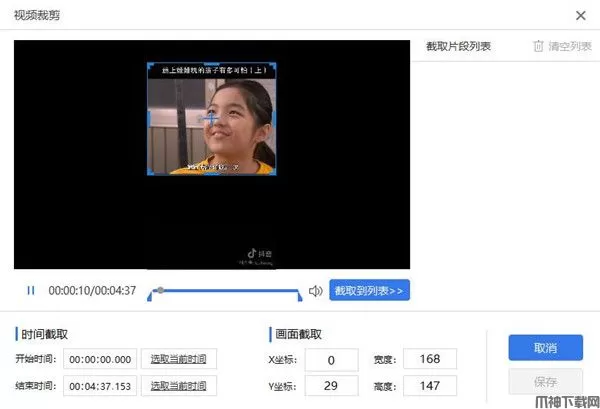600x409 pixels.
Task: Click 截取到列表>> button
Action: pos(369,290)
